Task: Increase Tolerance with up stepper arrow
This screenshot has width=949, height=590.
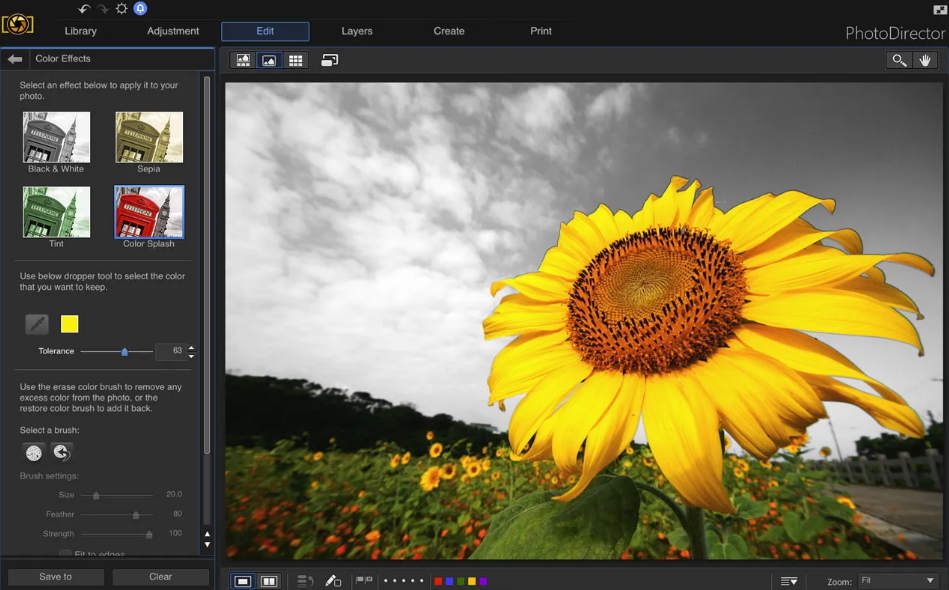Action: click(191, 347)
